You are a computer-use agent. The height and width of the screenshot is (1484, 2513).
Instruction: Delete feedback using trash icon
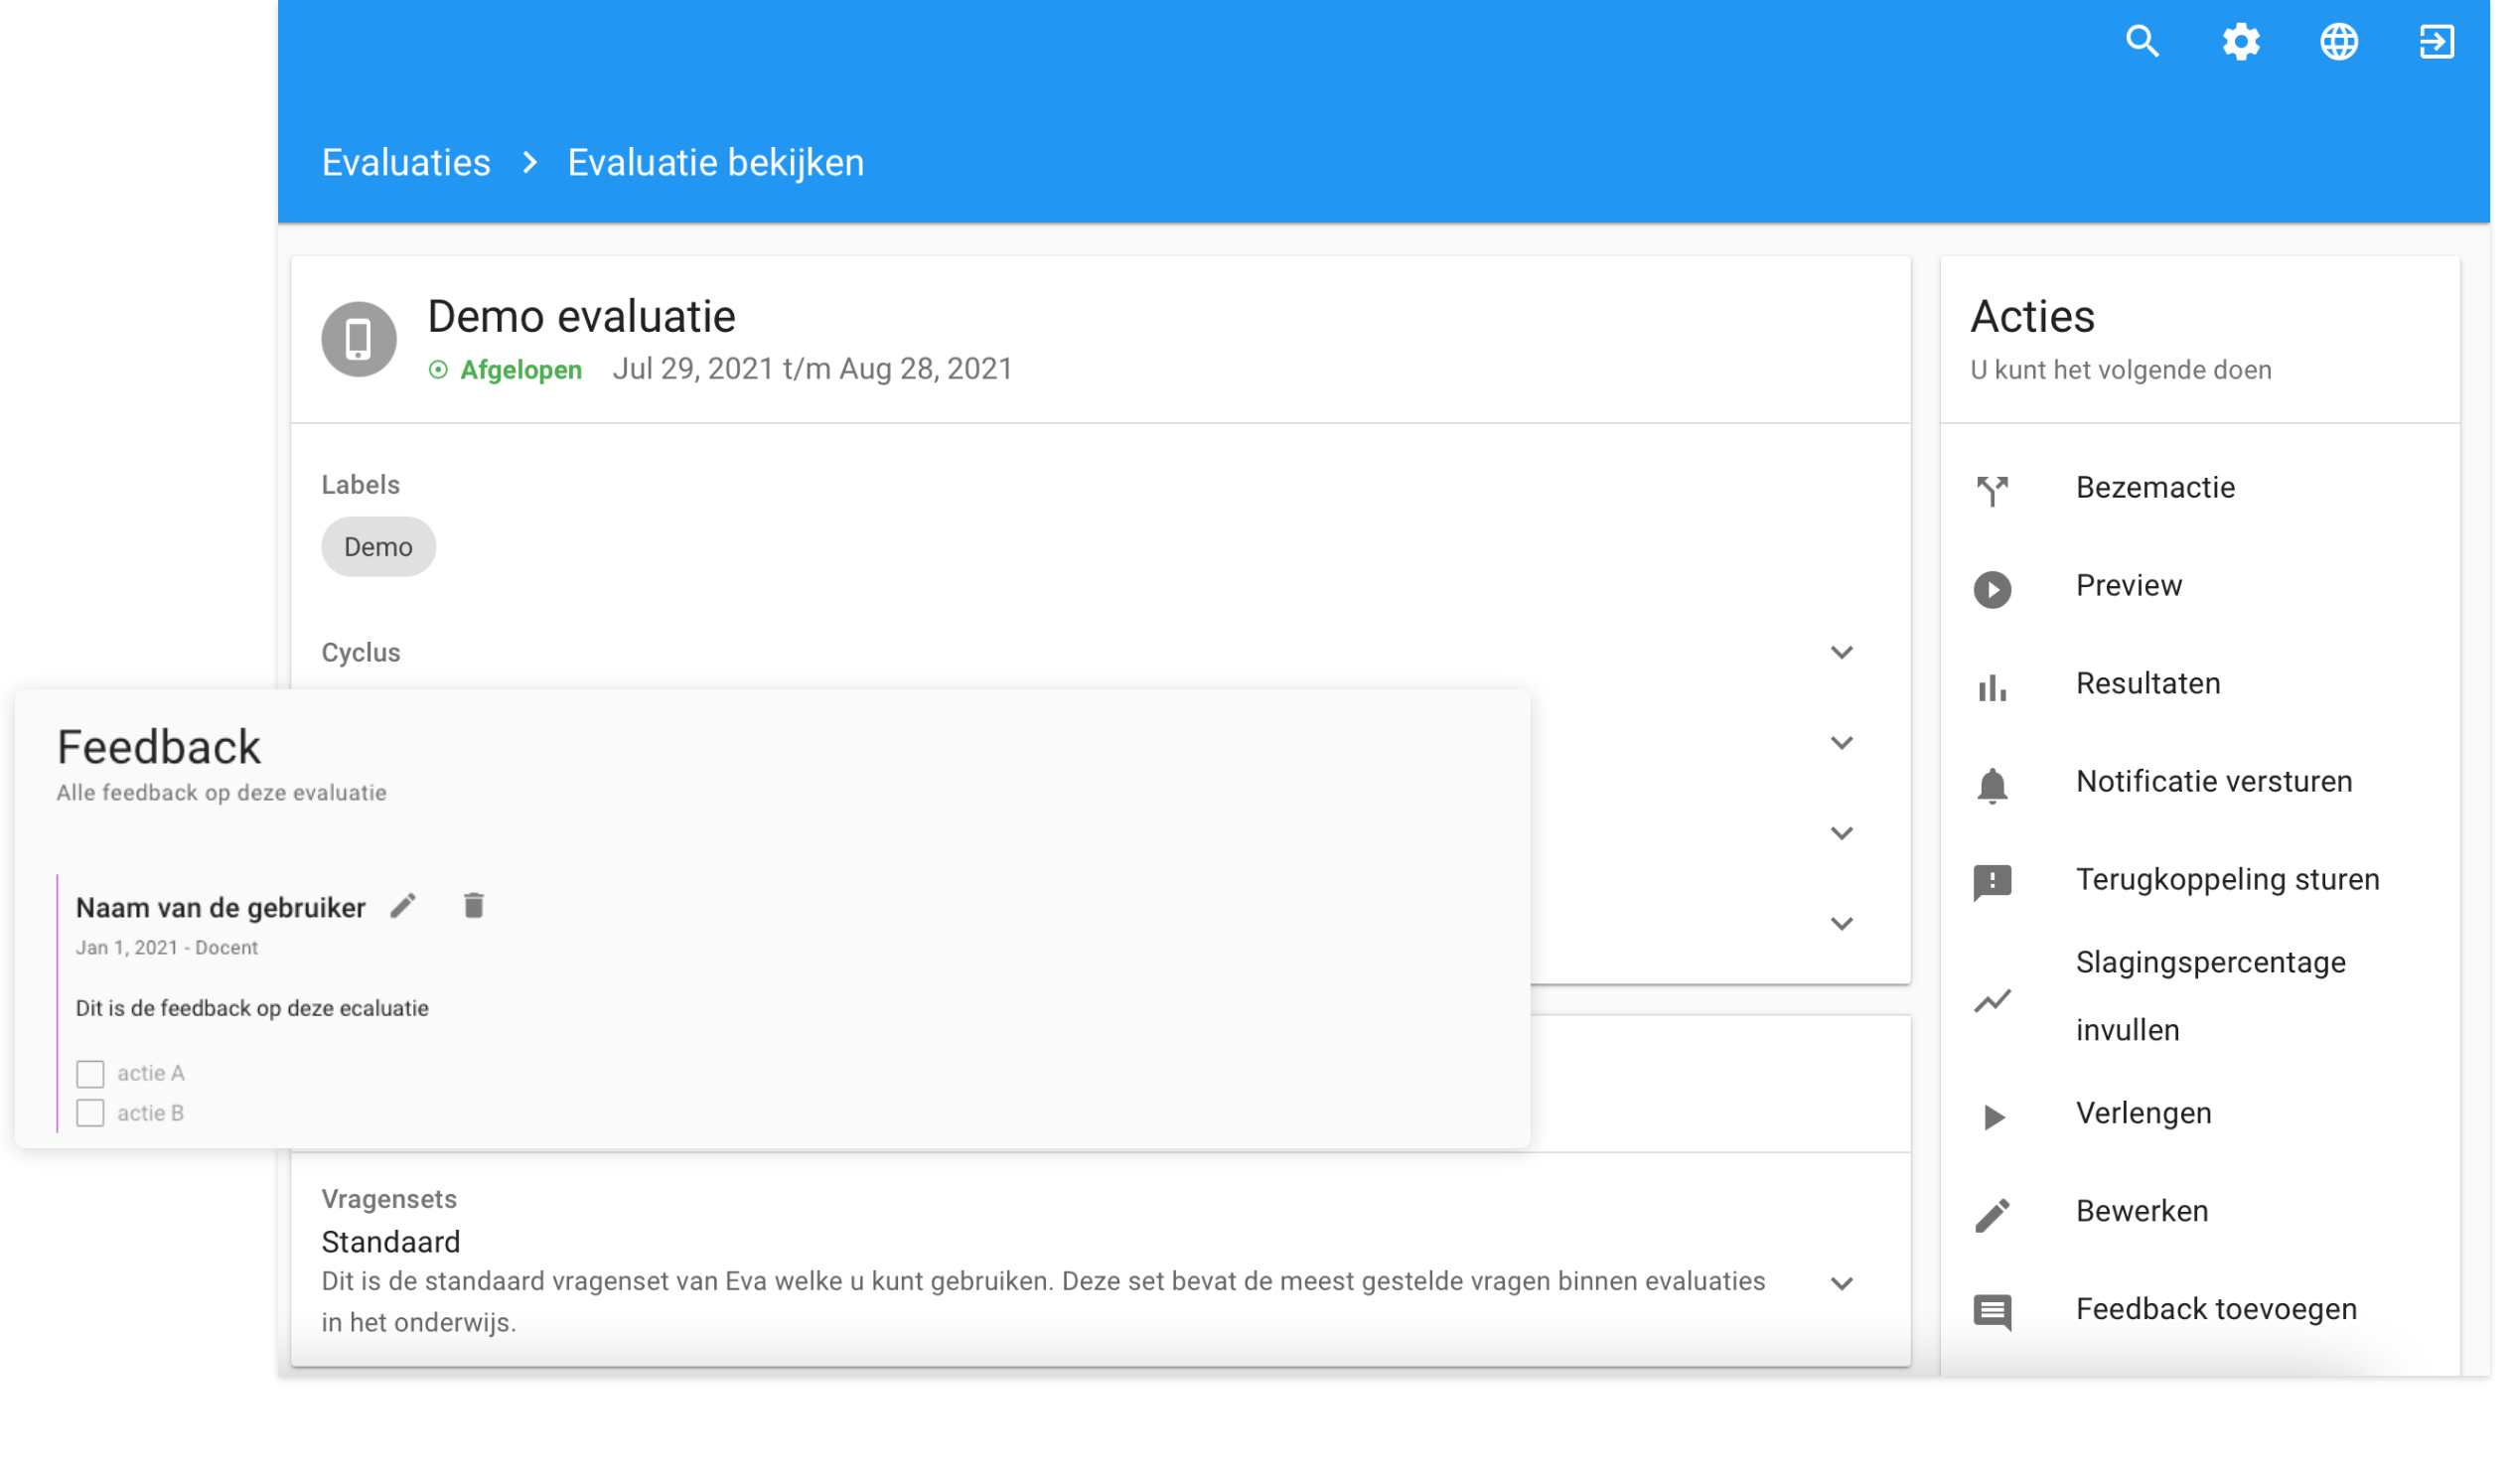(x=474, y=906)
